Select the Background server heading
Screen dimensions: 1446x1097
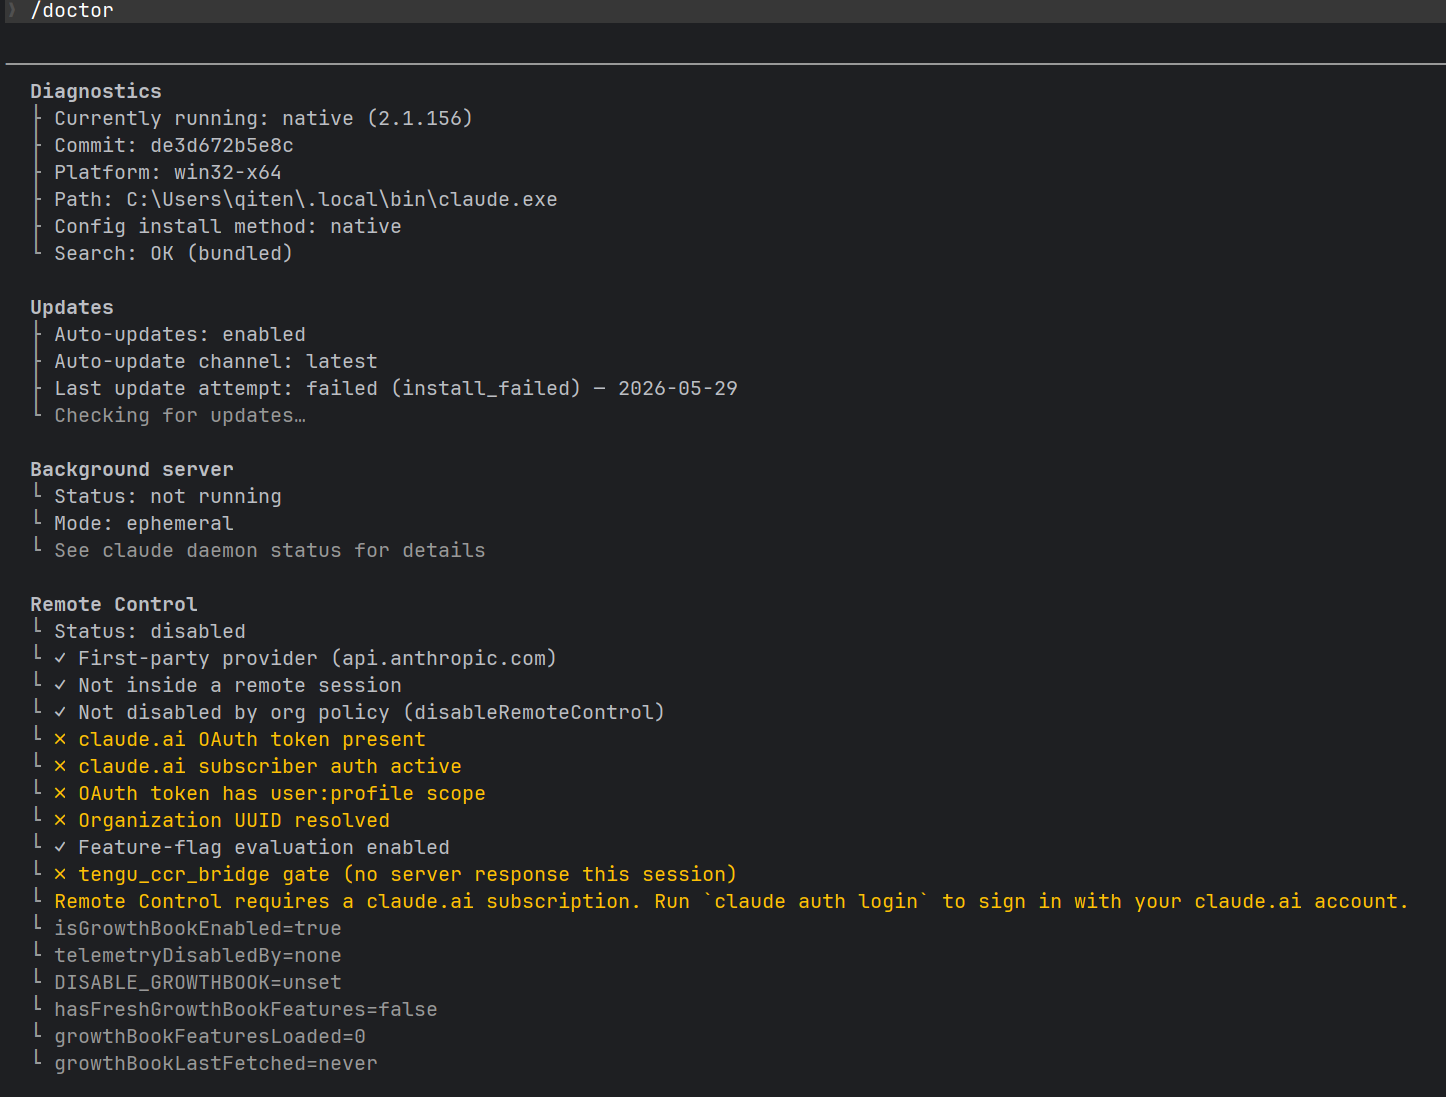(x=132, y=470)
